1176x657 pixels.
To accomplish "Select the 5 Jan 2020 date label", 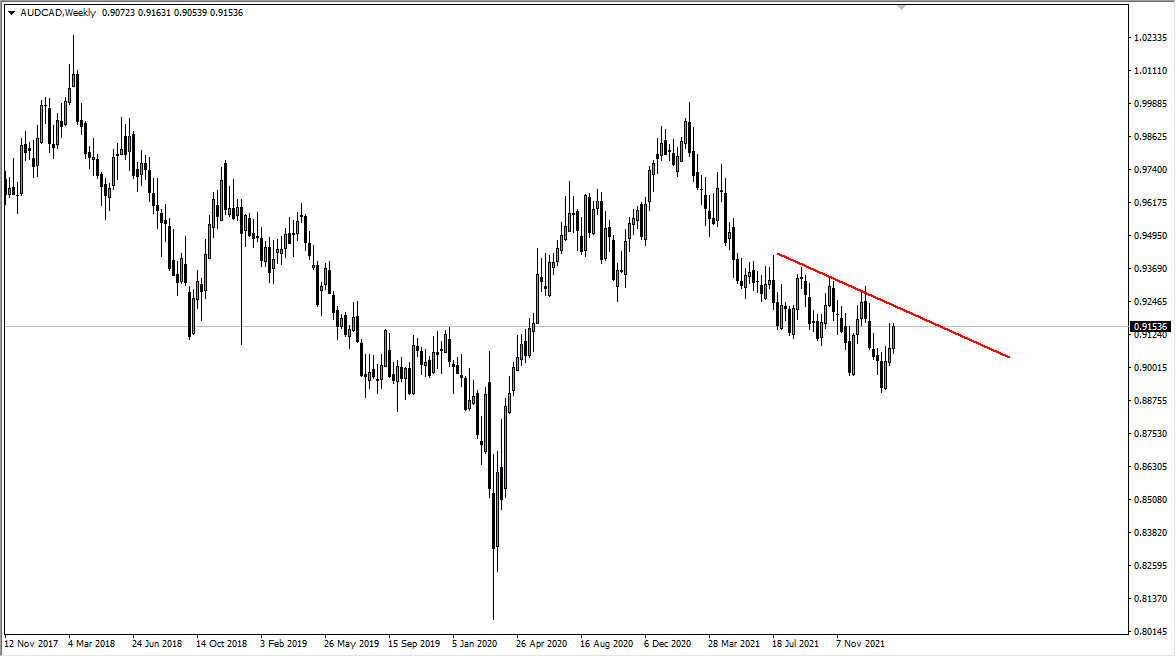I will [475, 645].
